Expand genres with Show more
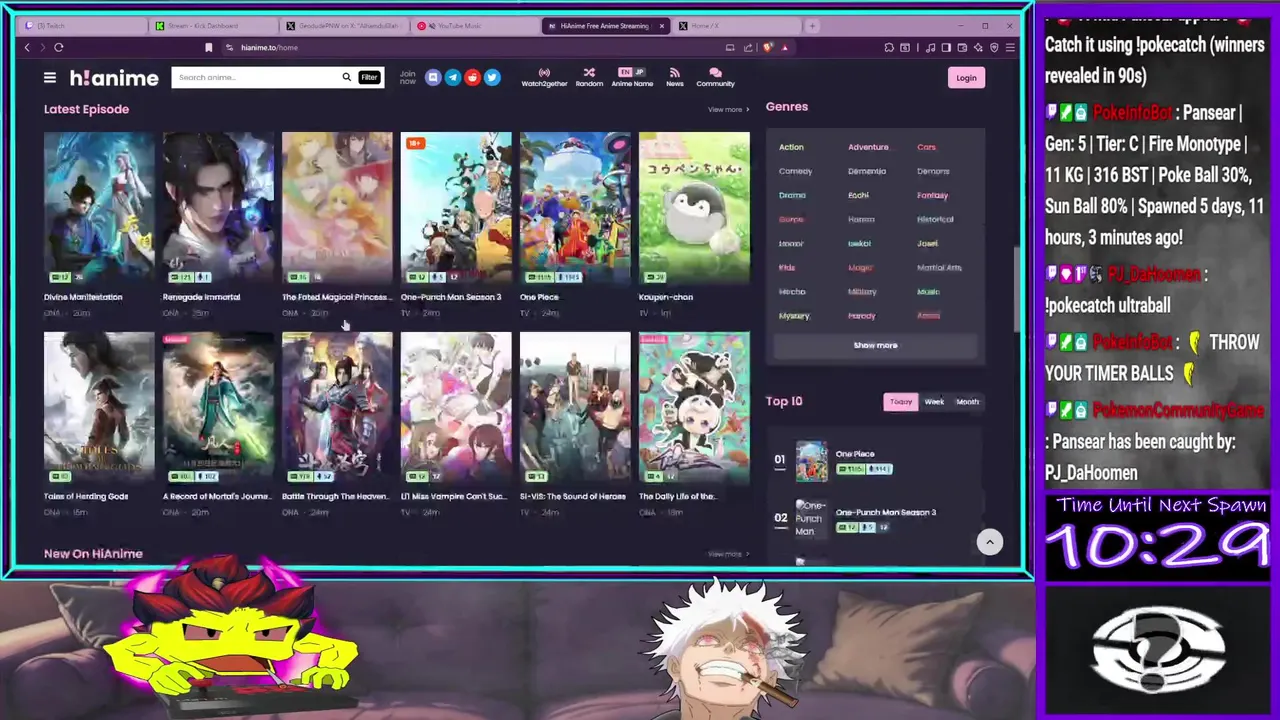 (x=875, y=345)
